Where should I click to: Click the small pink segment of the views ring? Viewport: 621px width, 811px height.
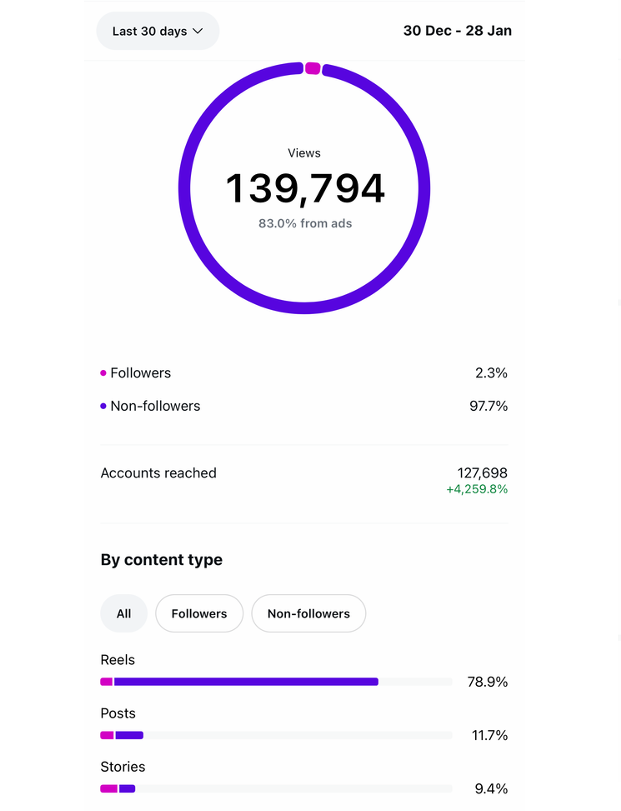tap(313, 68)
